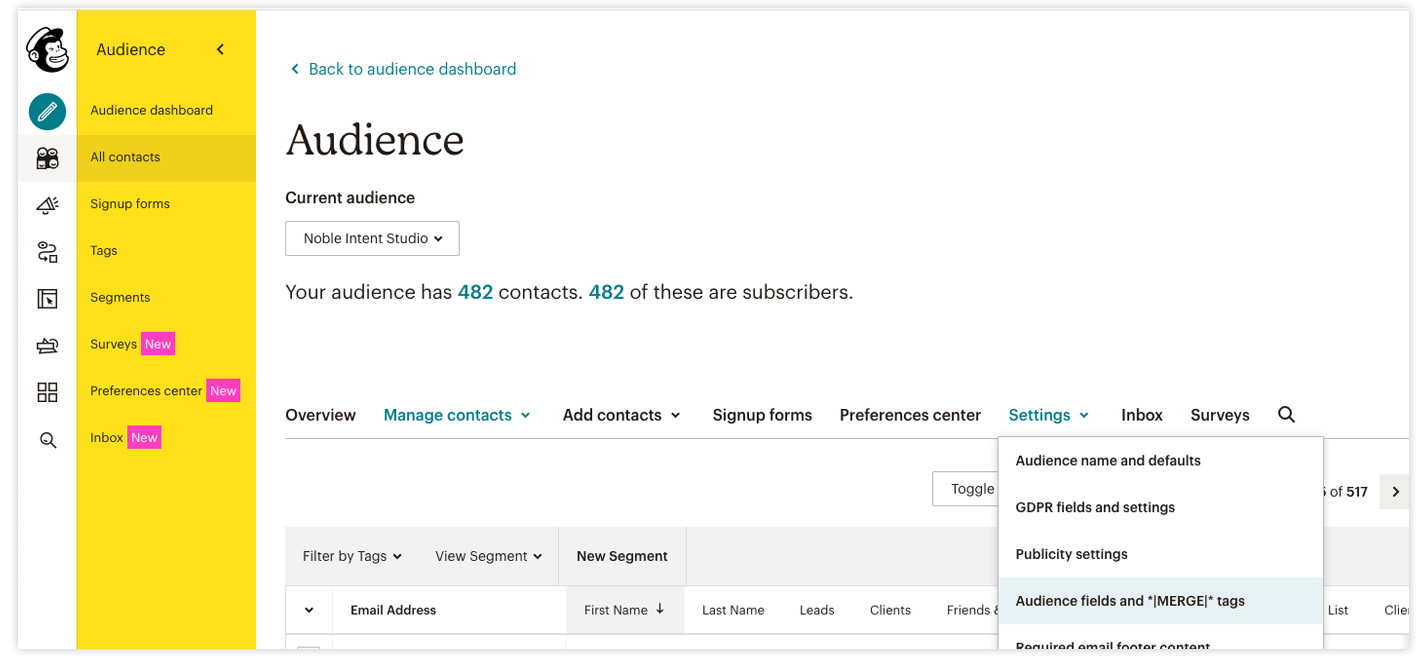This screenshot has width=1427, height=657.
Task: Open the Campaigns megaphone icon
Action: point(47,204)
